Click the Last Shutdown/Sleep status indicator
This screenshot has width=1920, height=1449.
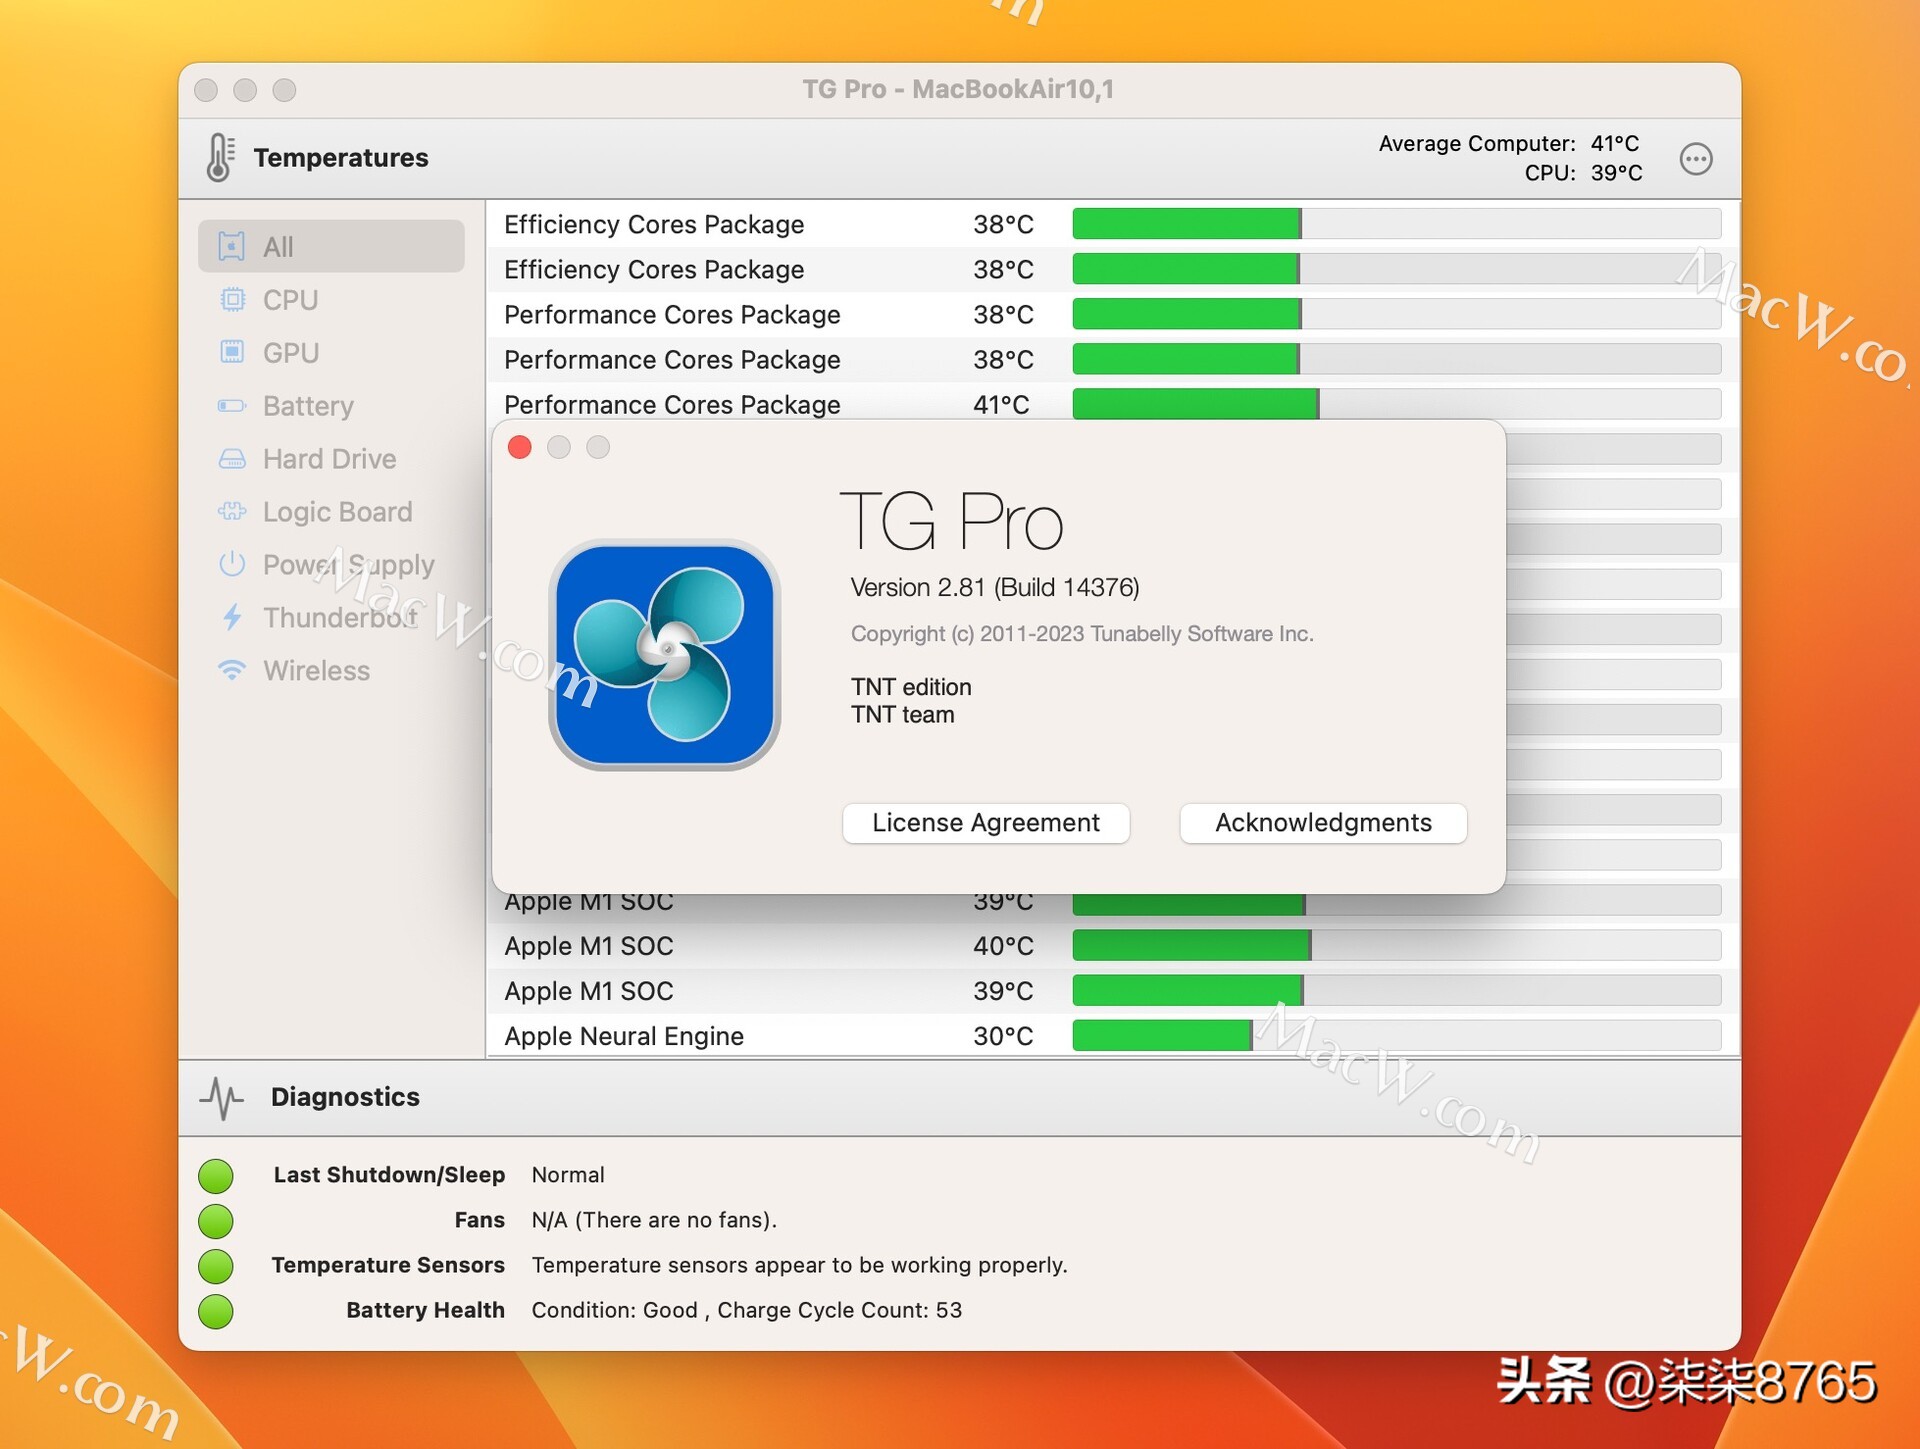216,1176
